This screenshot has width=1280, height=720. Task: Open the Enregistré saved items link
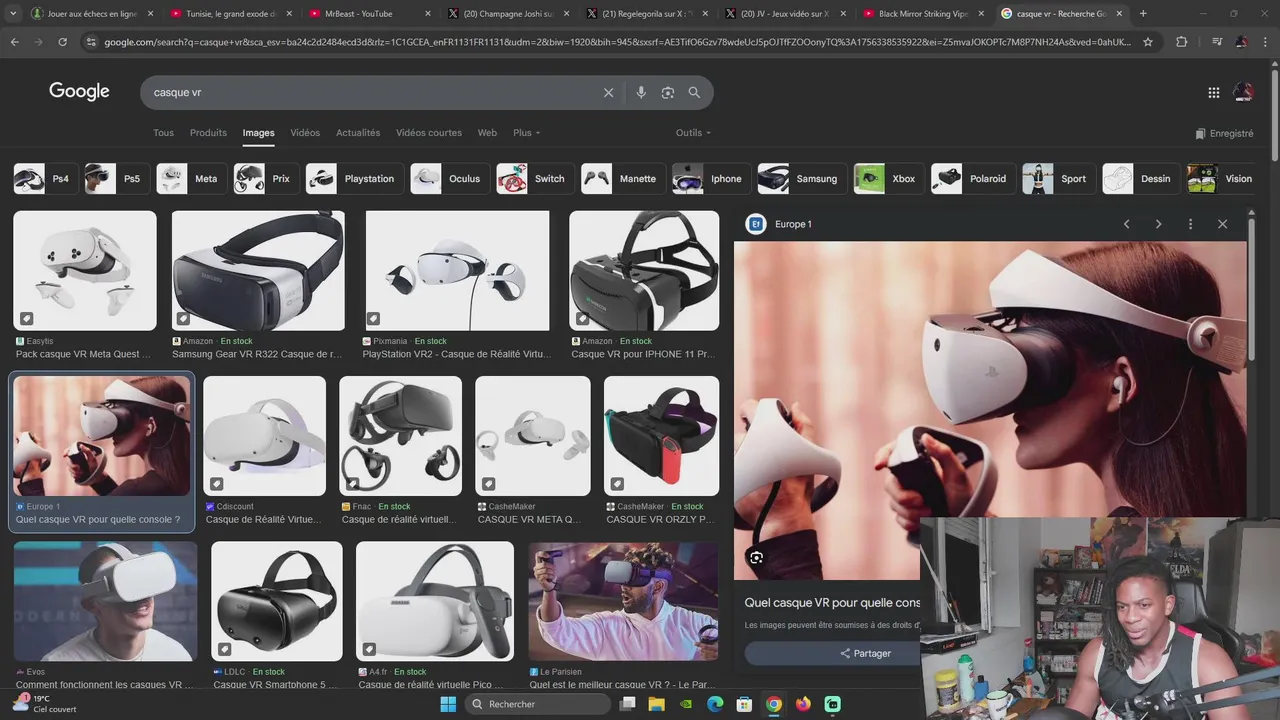pyautogui.click(x=1224, y=133)
